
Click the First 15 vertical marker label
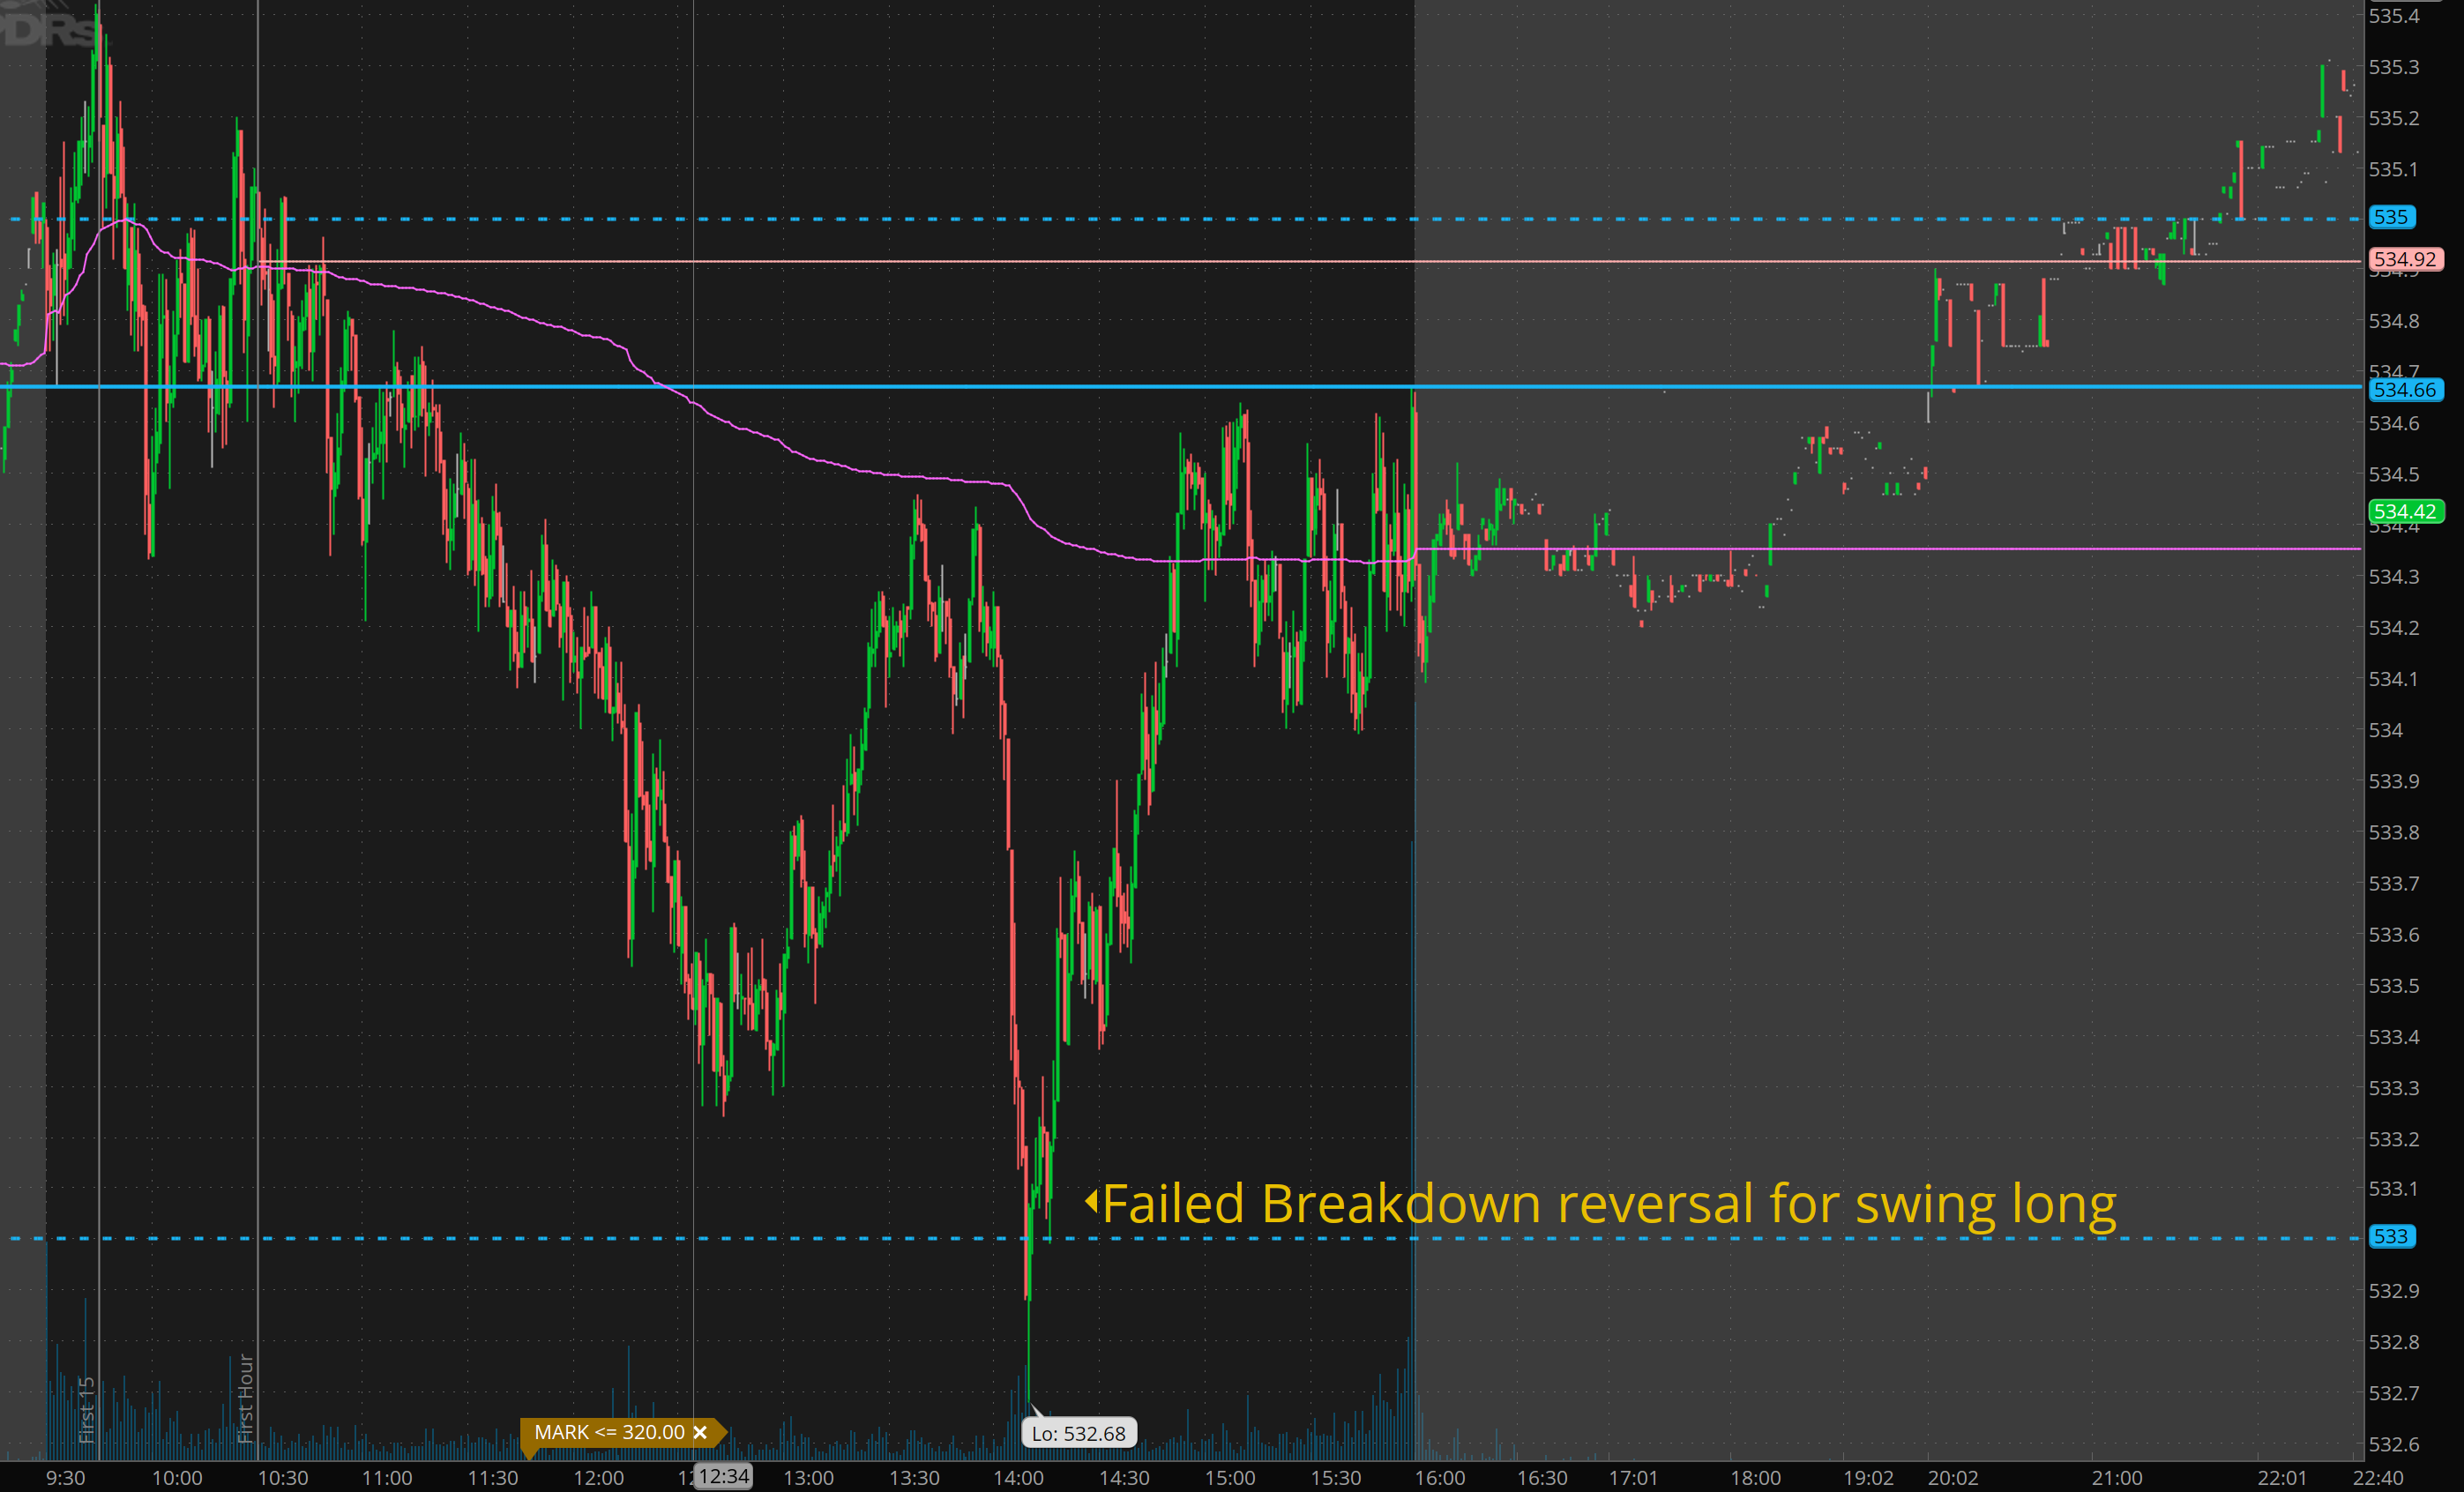click(86, 1409)
